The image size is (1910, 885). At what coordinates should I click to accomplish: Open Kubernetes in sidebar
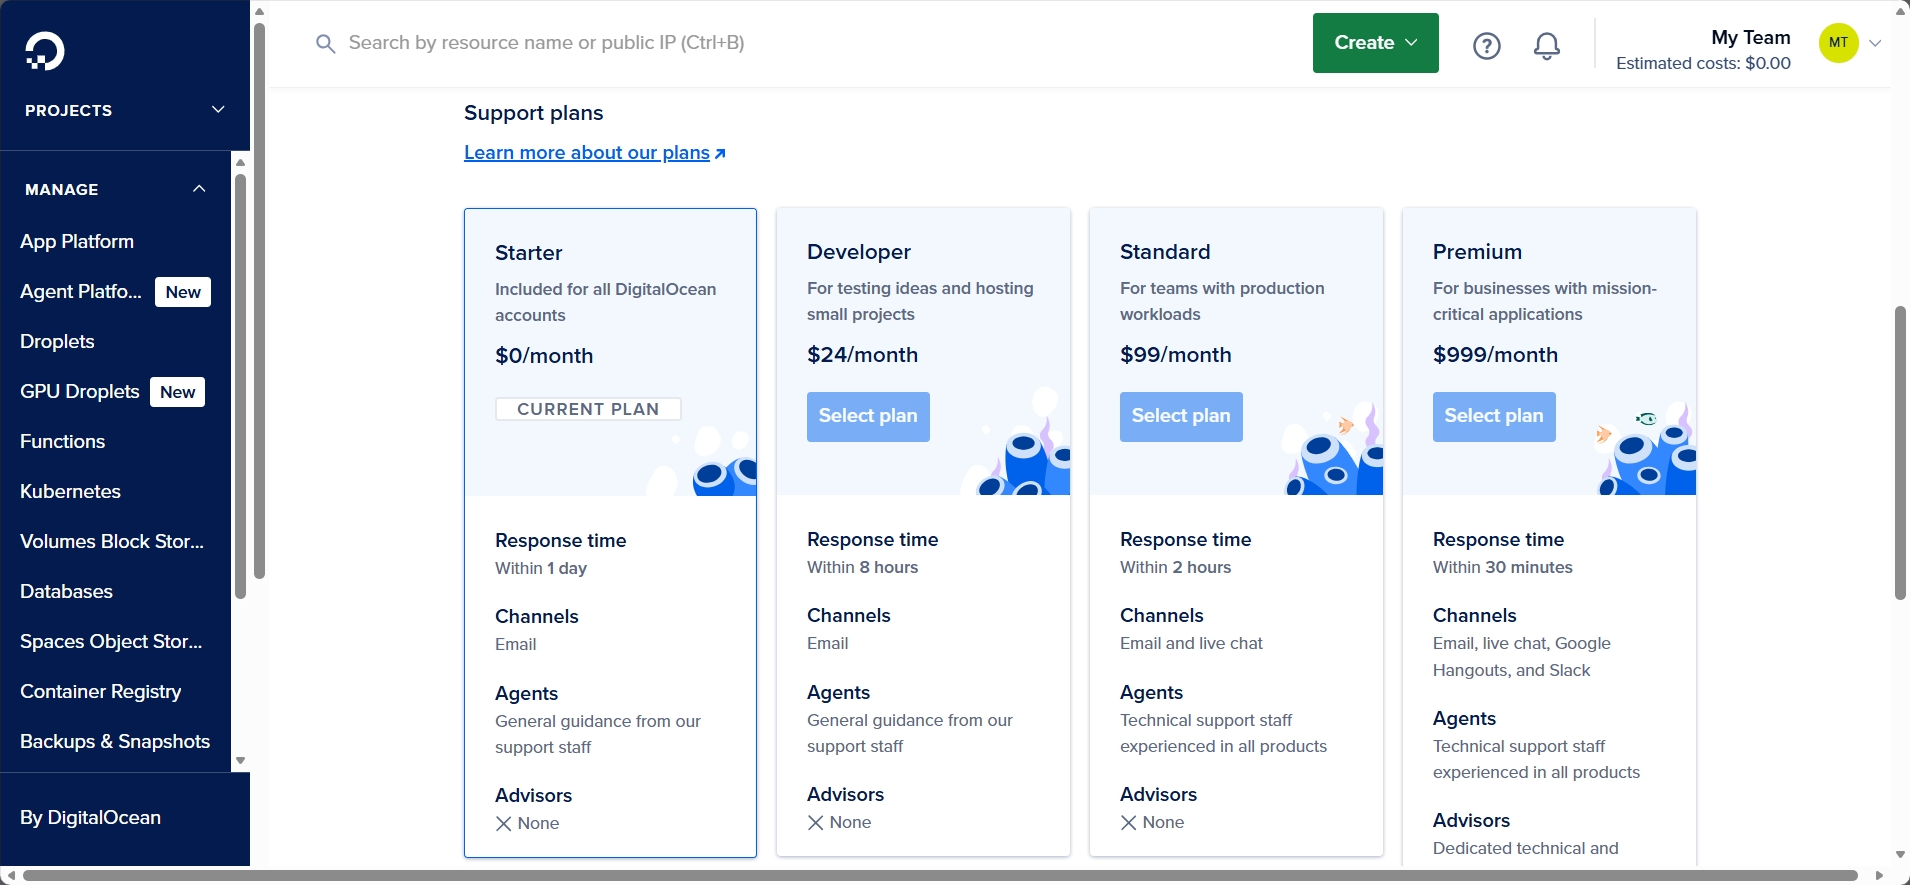70,491
